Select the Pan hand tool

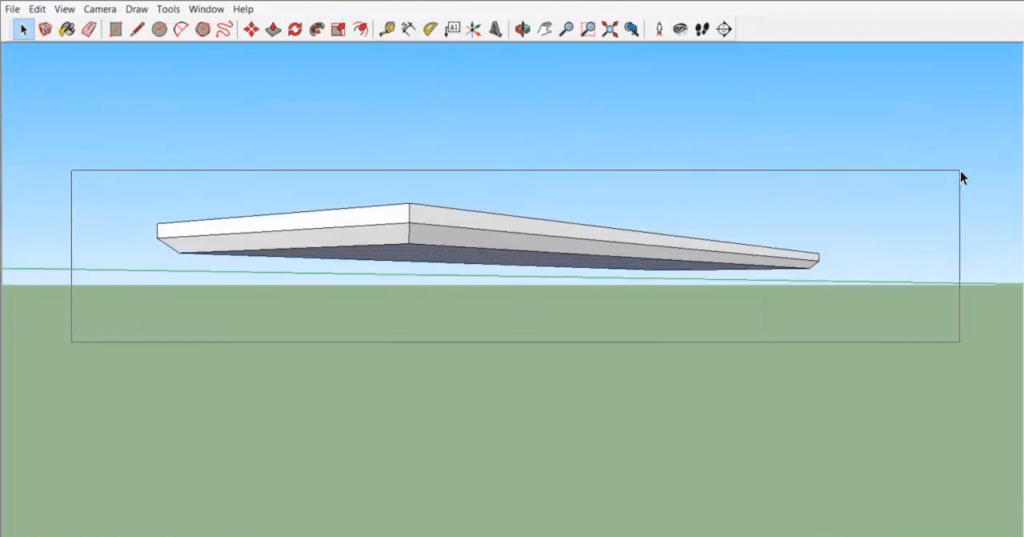pos(544,29)
